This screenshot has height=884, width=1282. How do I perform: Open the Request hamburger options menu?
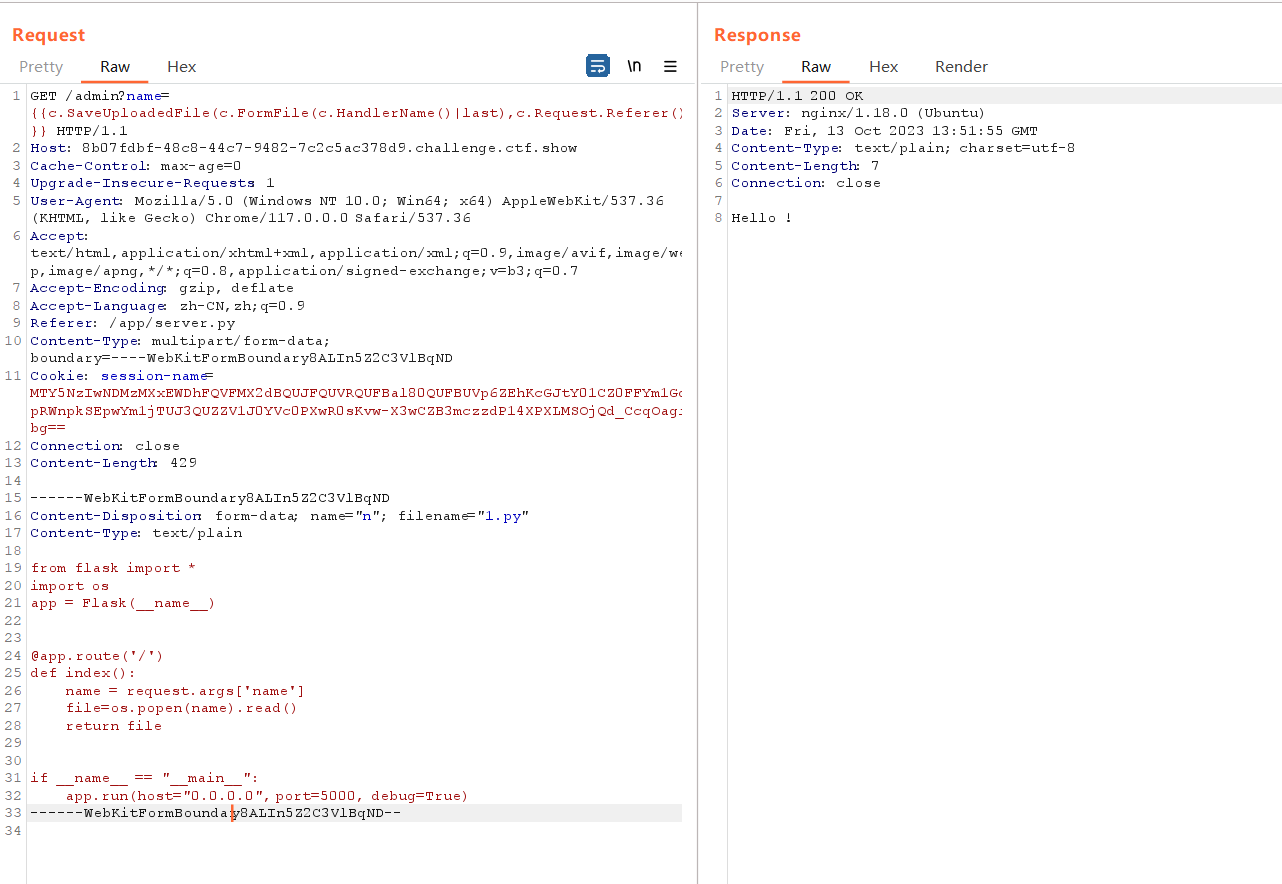point(670,66)
